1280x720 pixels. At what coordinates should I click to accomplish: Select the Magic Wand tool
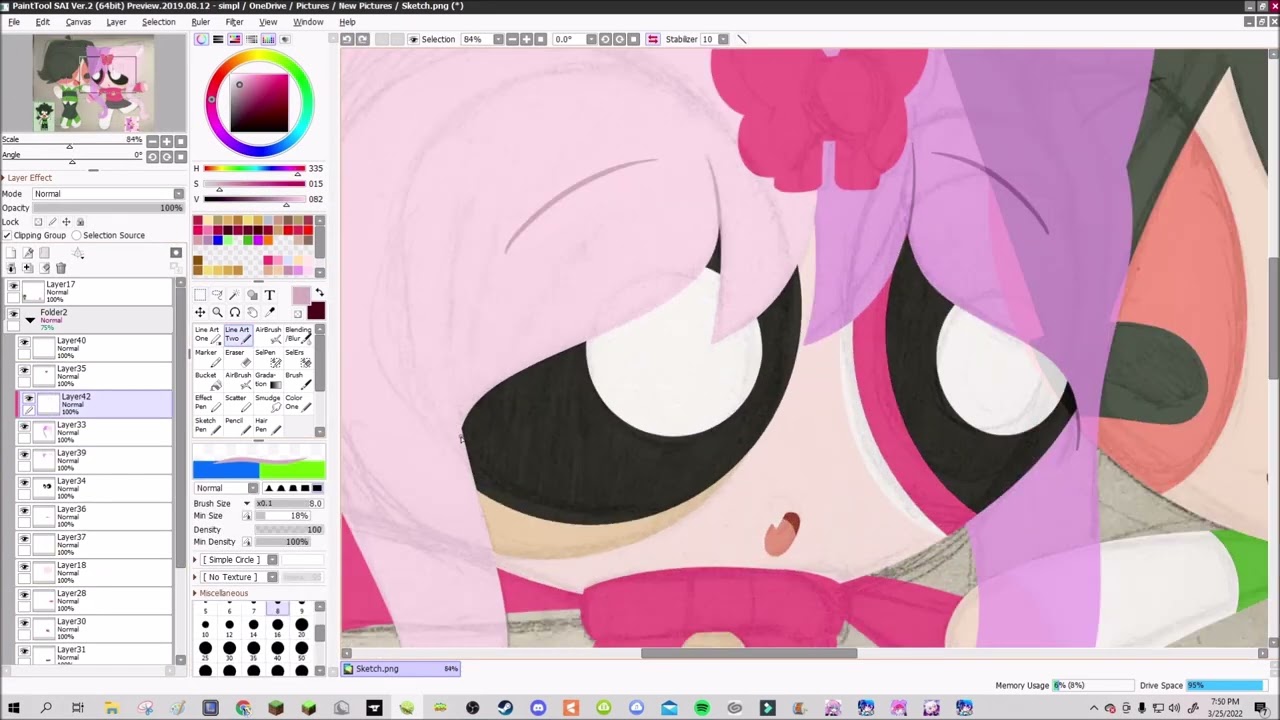tap(234, 295)
